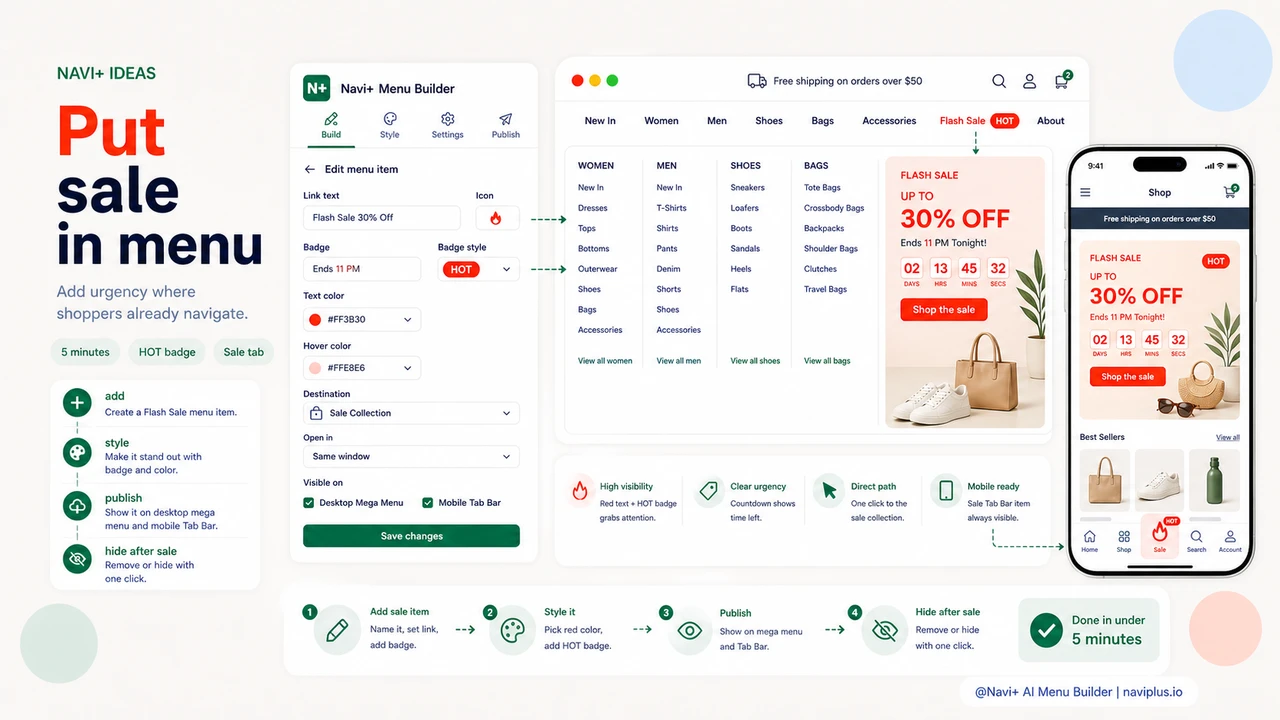
Task: Switch to the Style tab
Action: pos(389,125)
